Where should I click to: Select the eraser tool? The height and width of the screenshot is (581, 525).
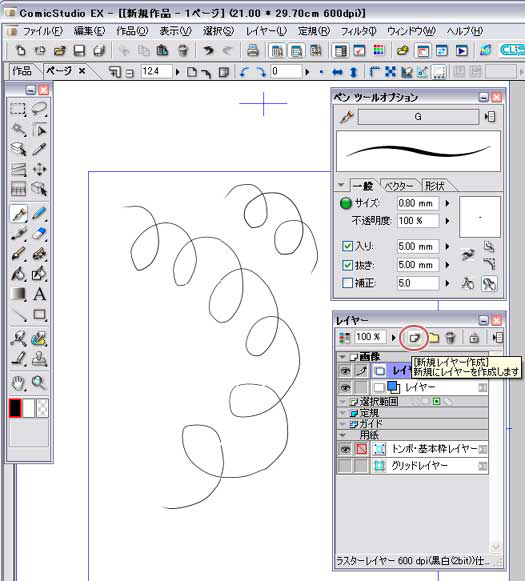39,234
